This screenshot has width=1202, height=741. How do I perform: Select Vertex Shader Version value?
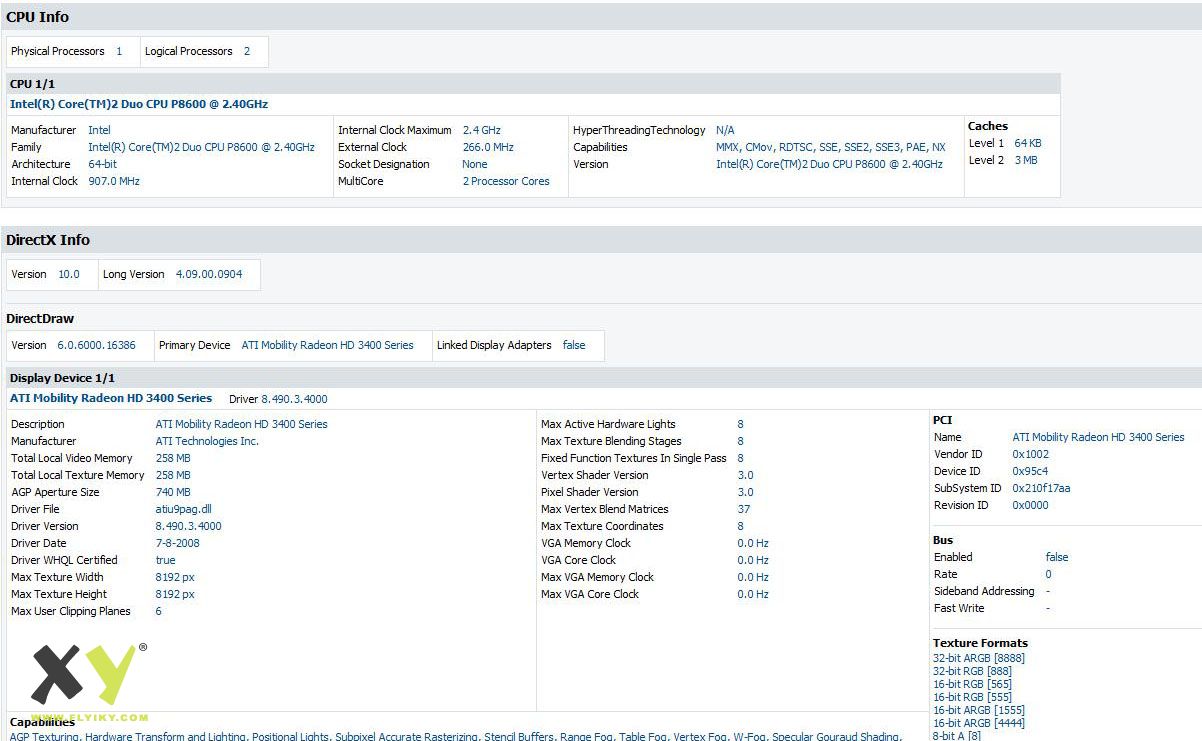coord(746,475)
